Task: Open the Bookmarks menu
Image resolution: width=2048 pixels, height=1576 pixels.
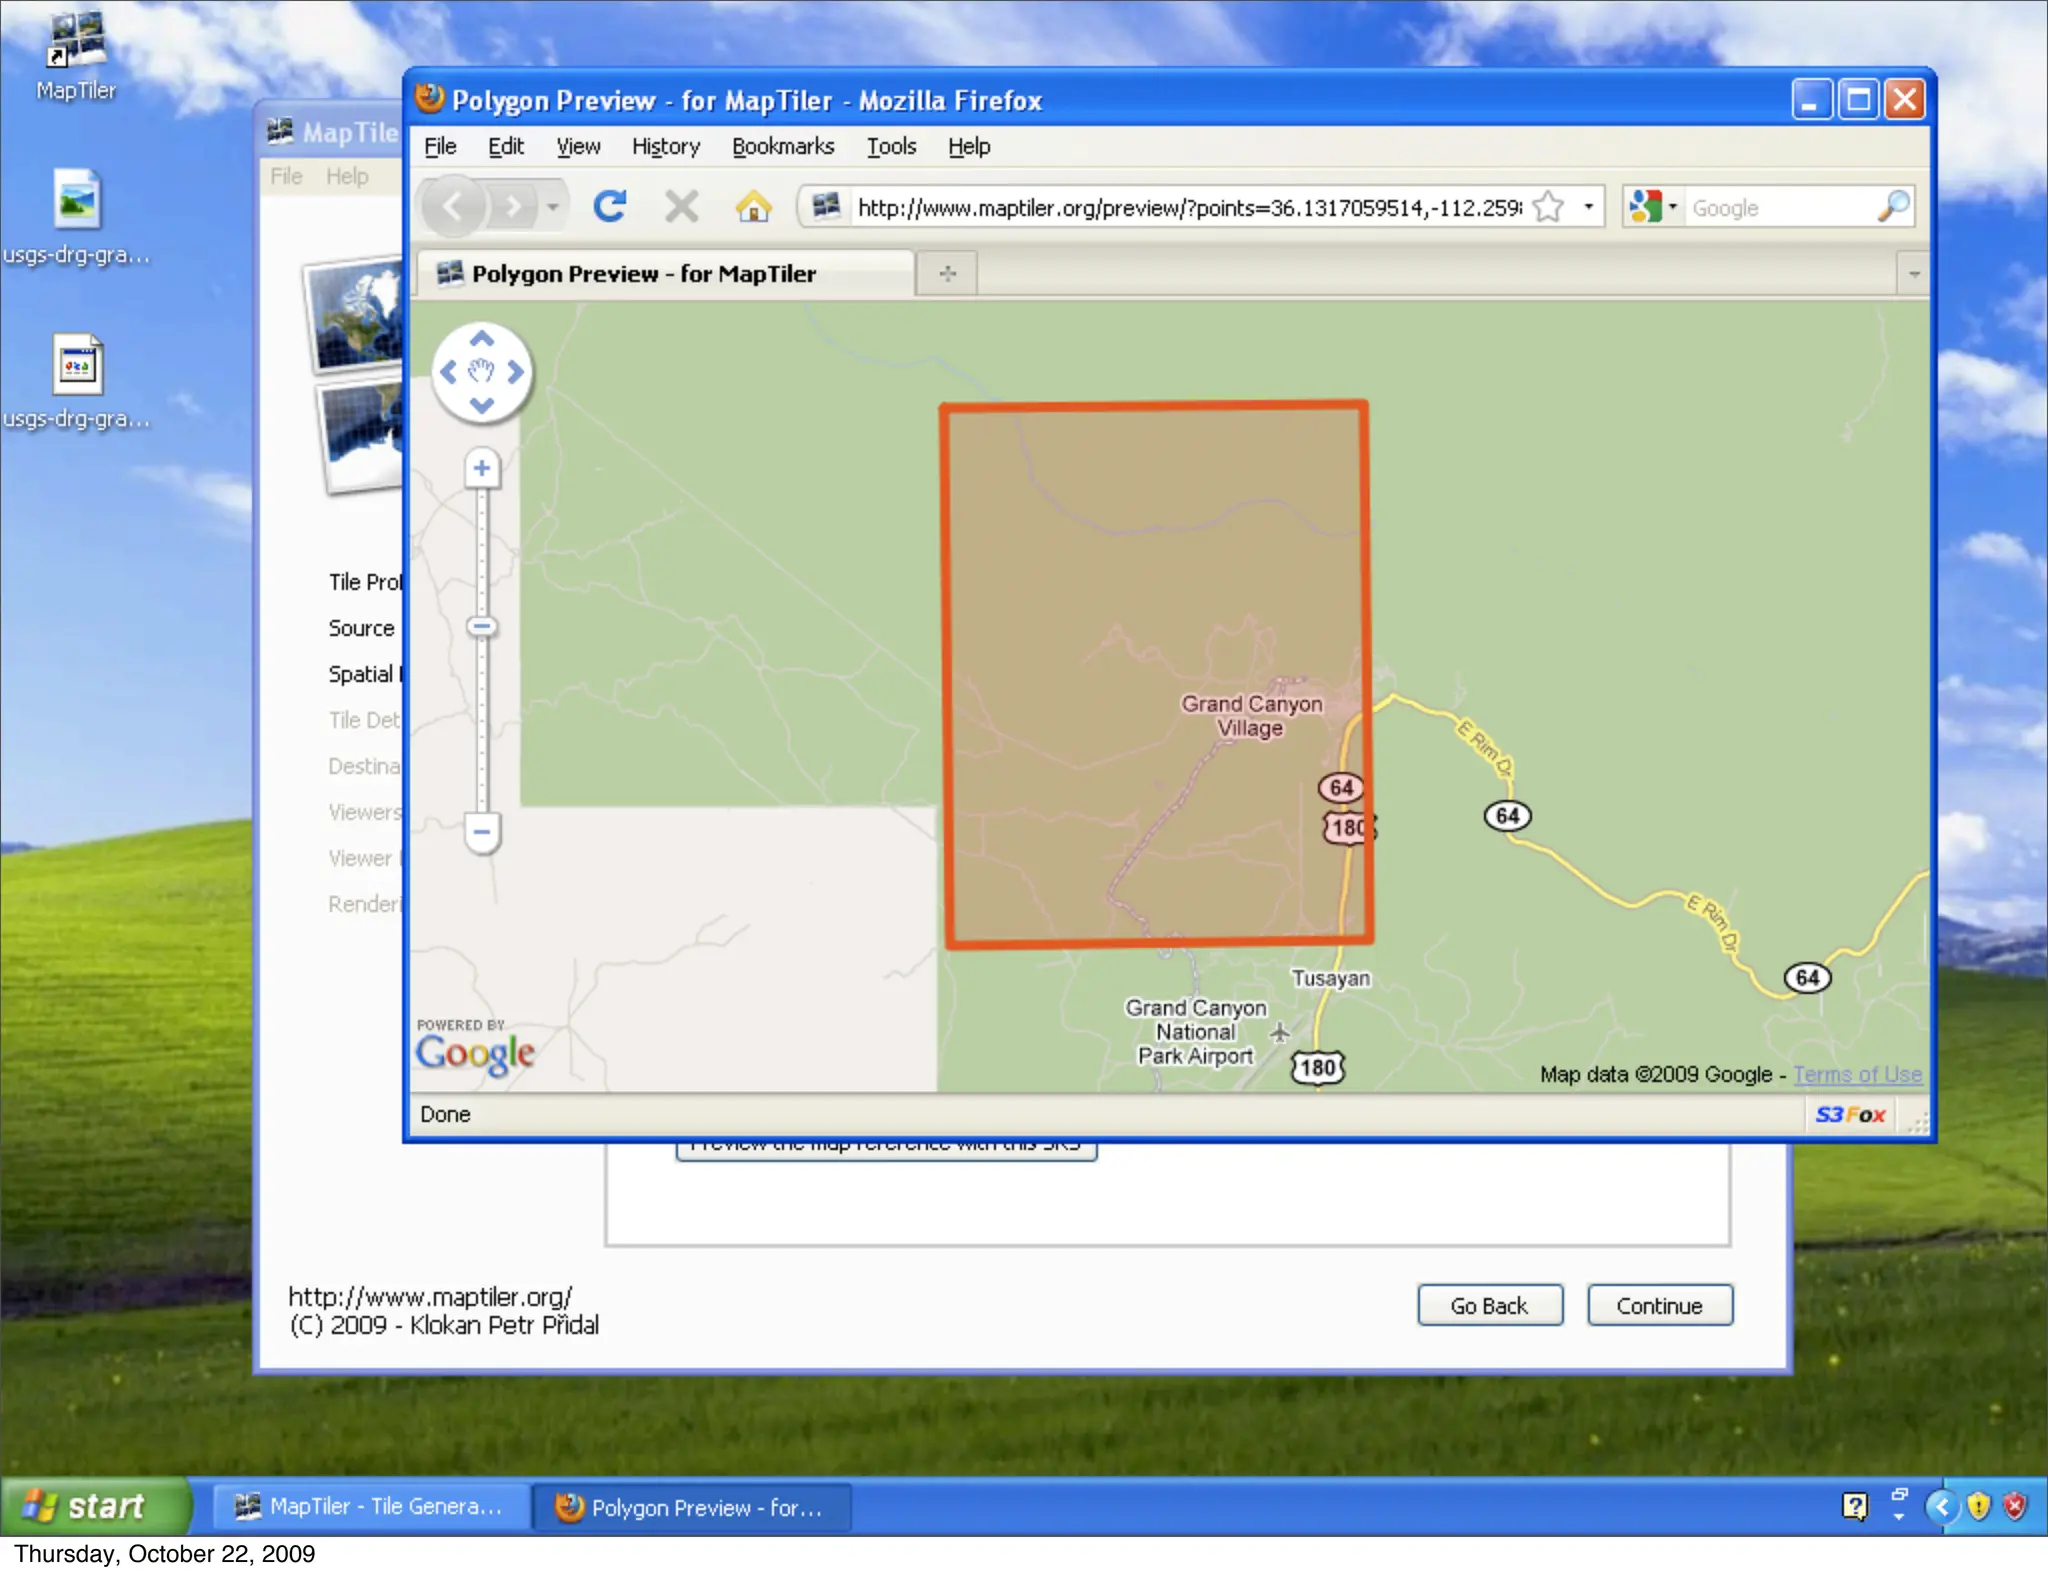Action: click(782, 147)
